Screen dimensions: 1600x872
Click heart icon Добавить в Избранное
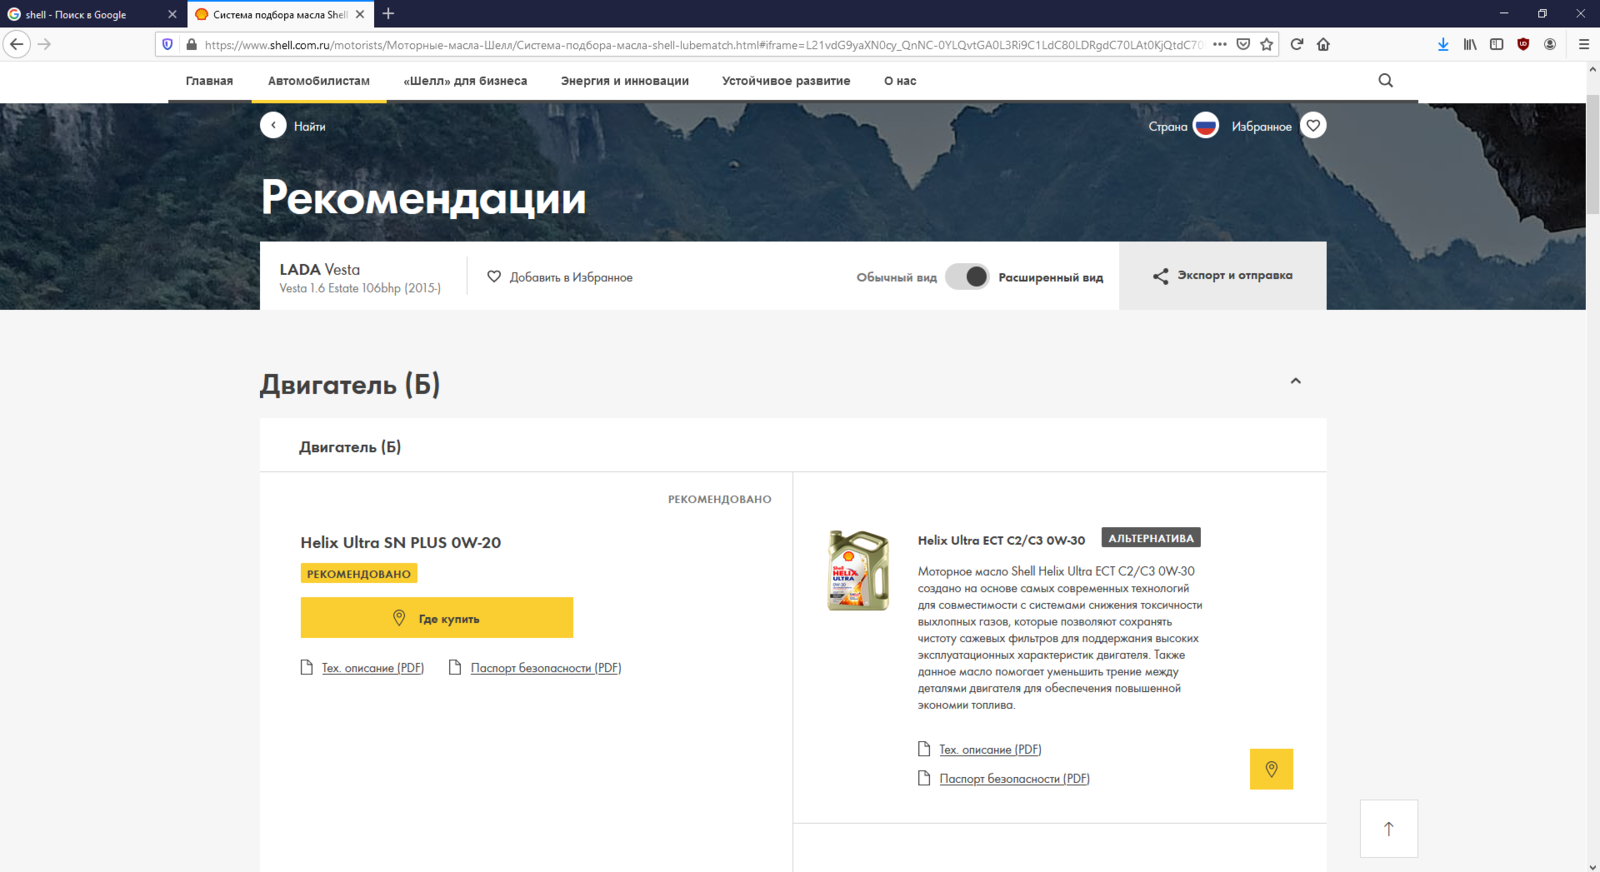(494, 277)
